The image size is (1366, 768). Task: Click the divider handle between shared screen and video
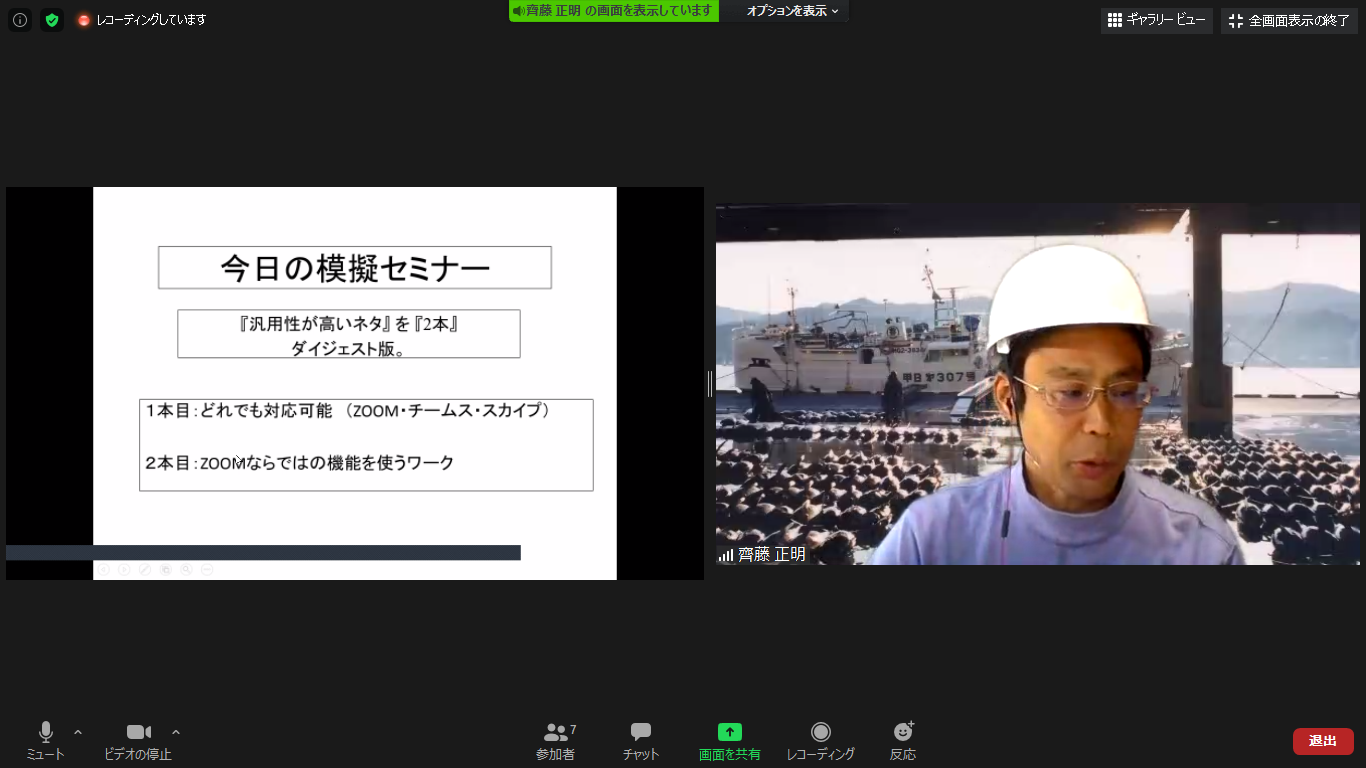[710, 384]
